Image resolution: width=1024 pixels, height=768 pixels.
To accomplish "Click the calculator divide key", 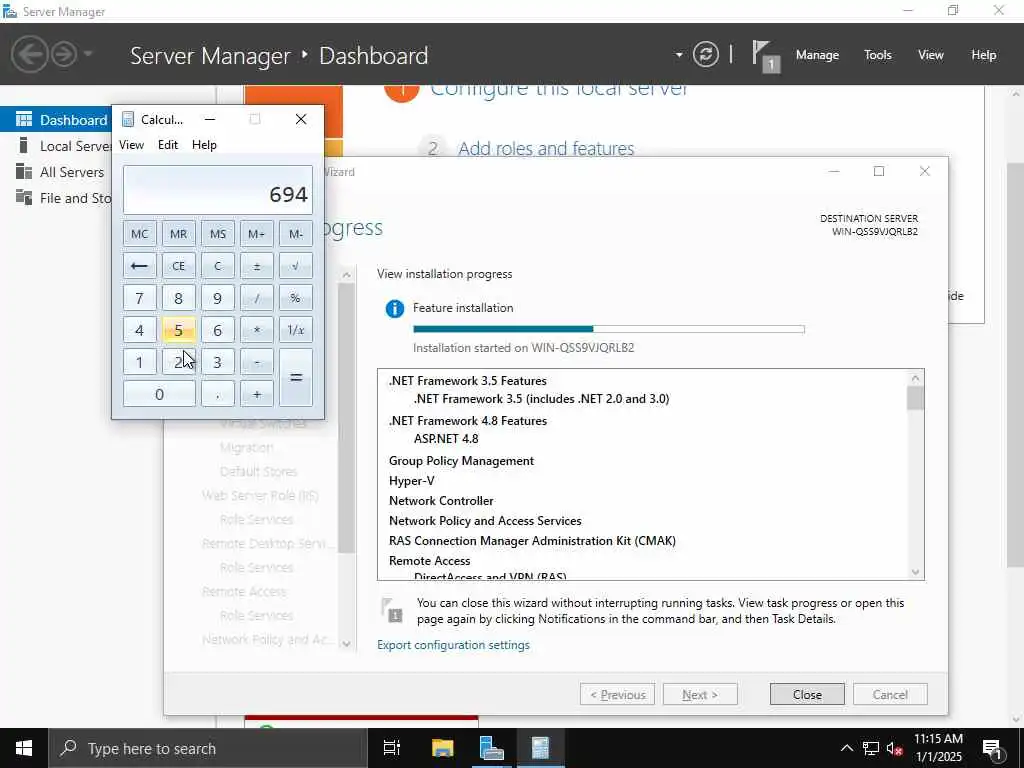I will tap(257, 298).
